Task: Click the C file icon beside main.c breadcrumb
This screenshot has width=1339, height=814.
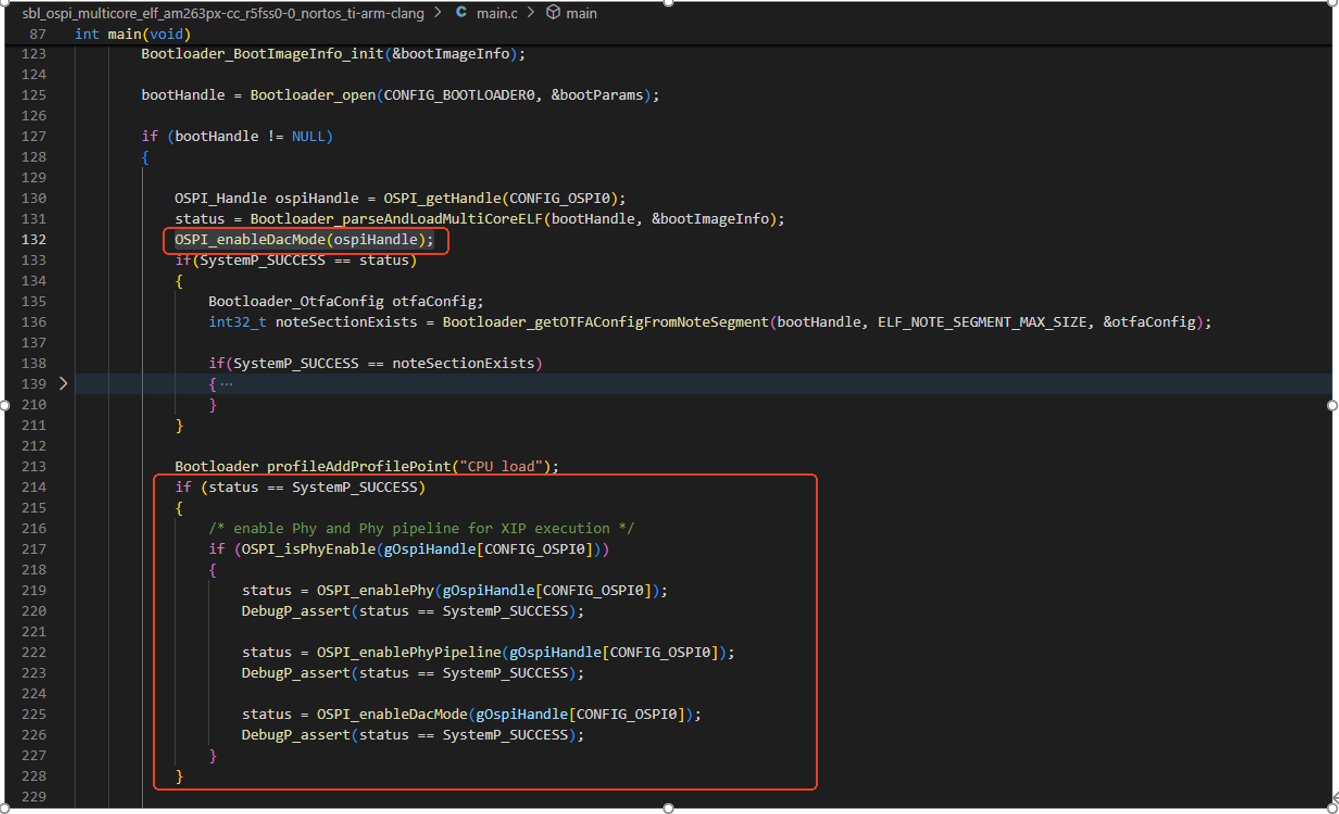Action: tap(461, 13)
